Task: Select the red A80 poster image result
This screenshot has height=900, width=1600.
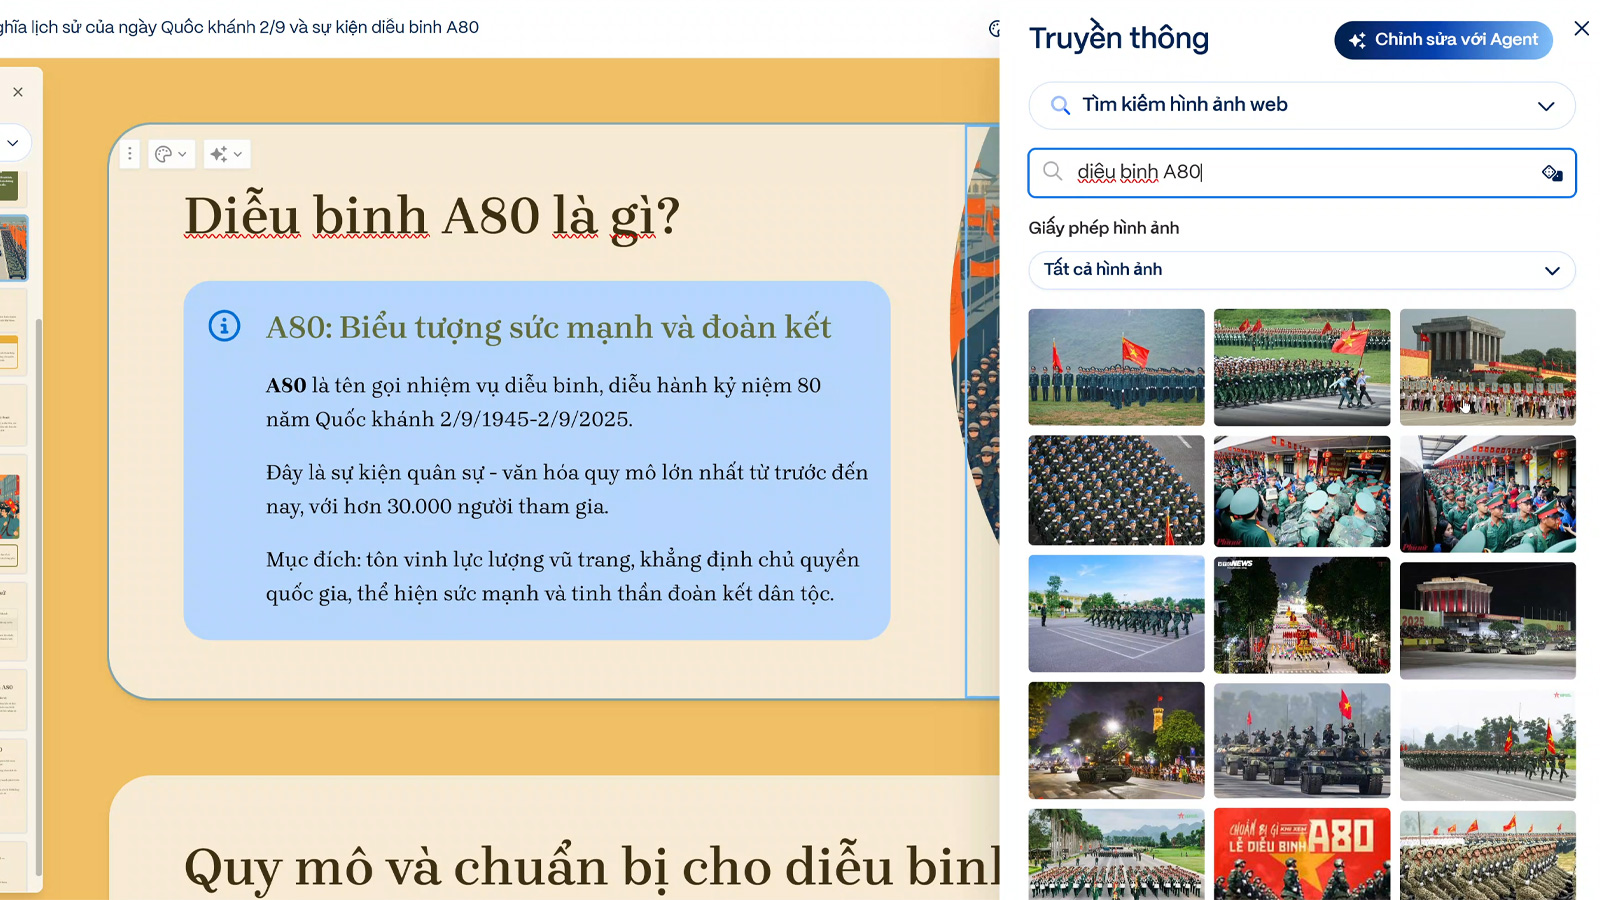Action: pos(1301,853)
